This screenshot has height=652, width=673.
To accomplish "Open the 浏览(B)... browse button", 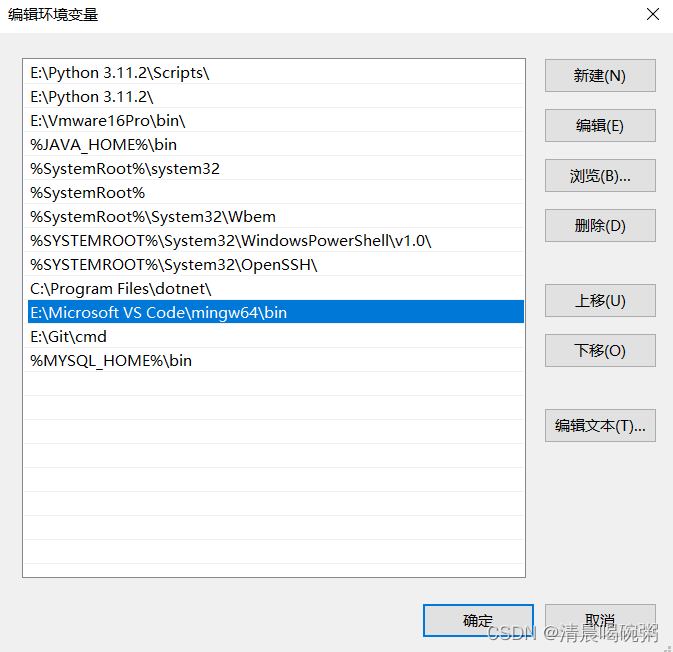I will coord(600,176).
